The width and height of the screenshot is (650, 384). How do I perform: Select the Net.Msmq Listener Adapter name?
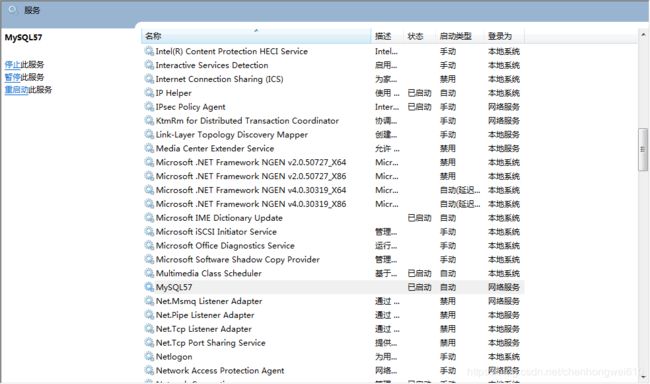[x=209, y=301]
